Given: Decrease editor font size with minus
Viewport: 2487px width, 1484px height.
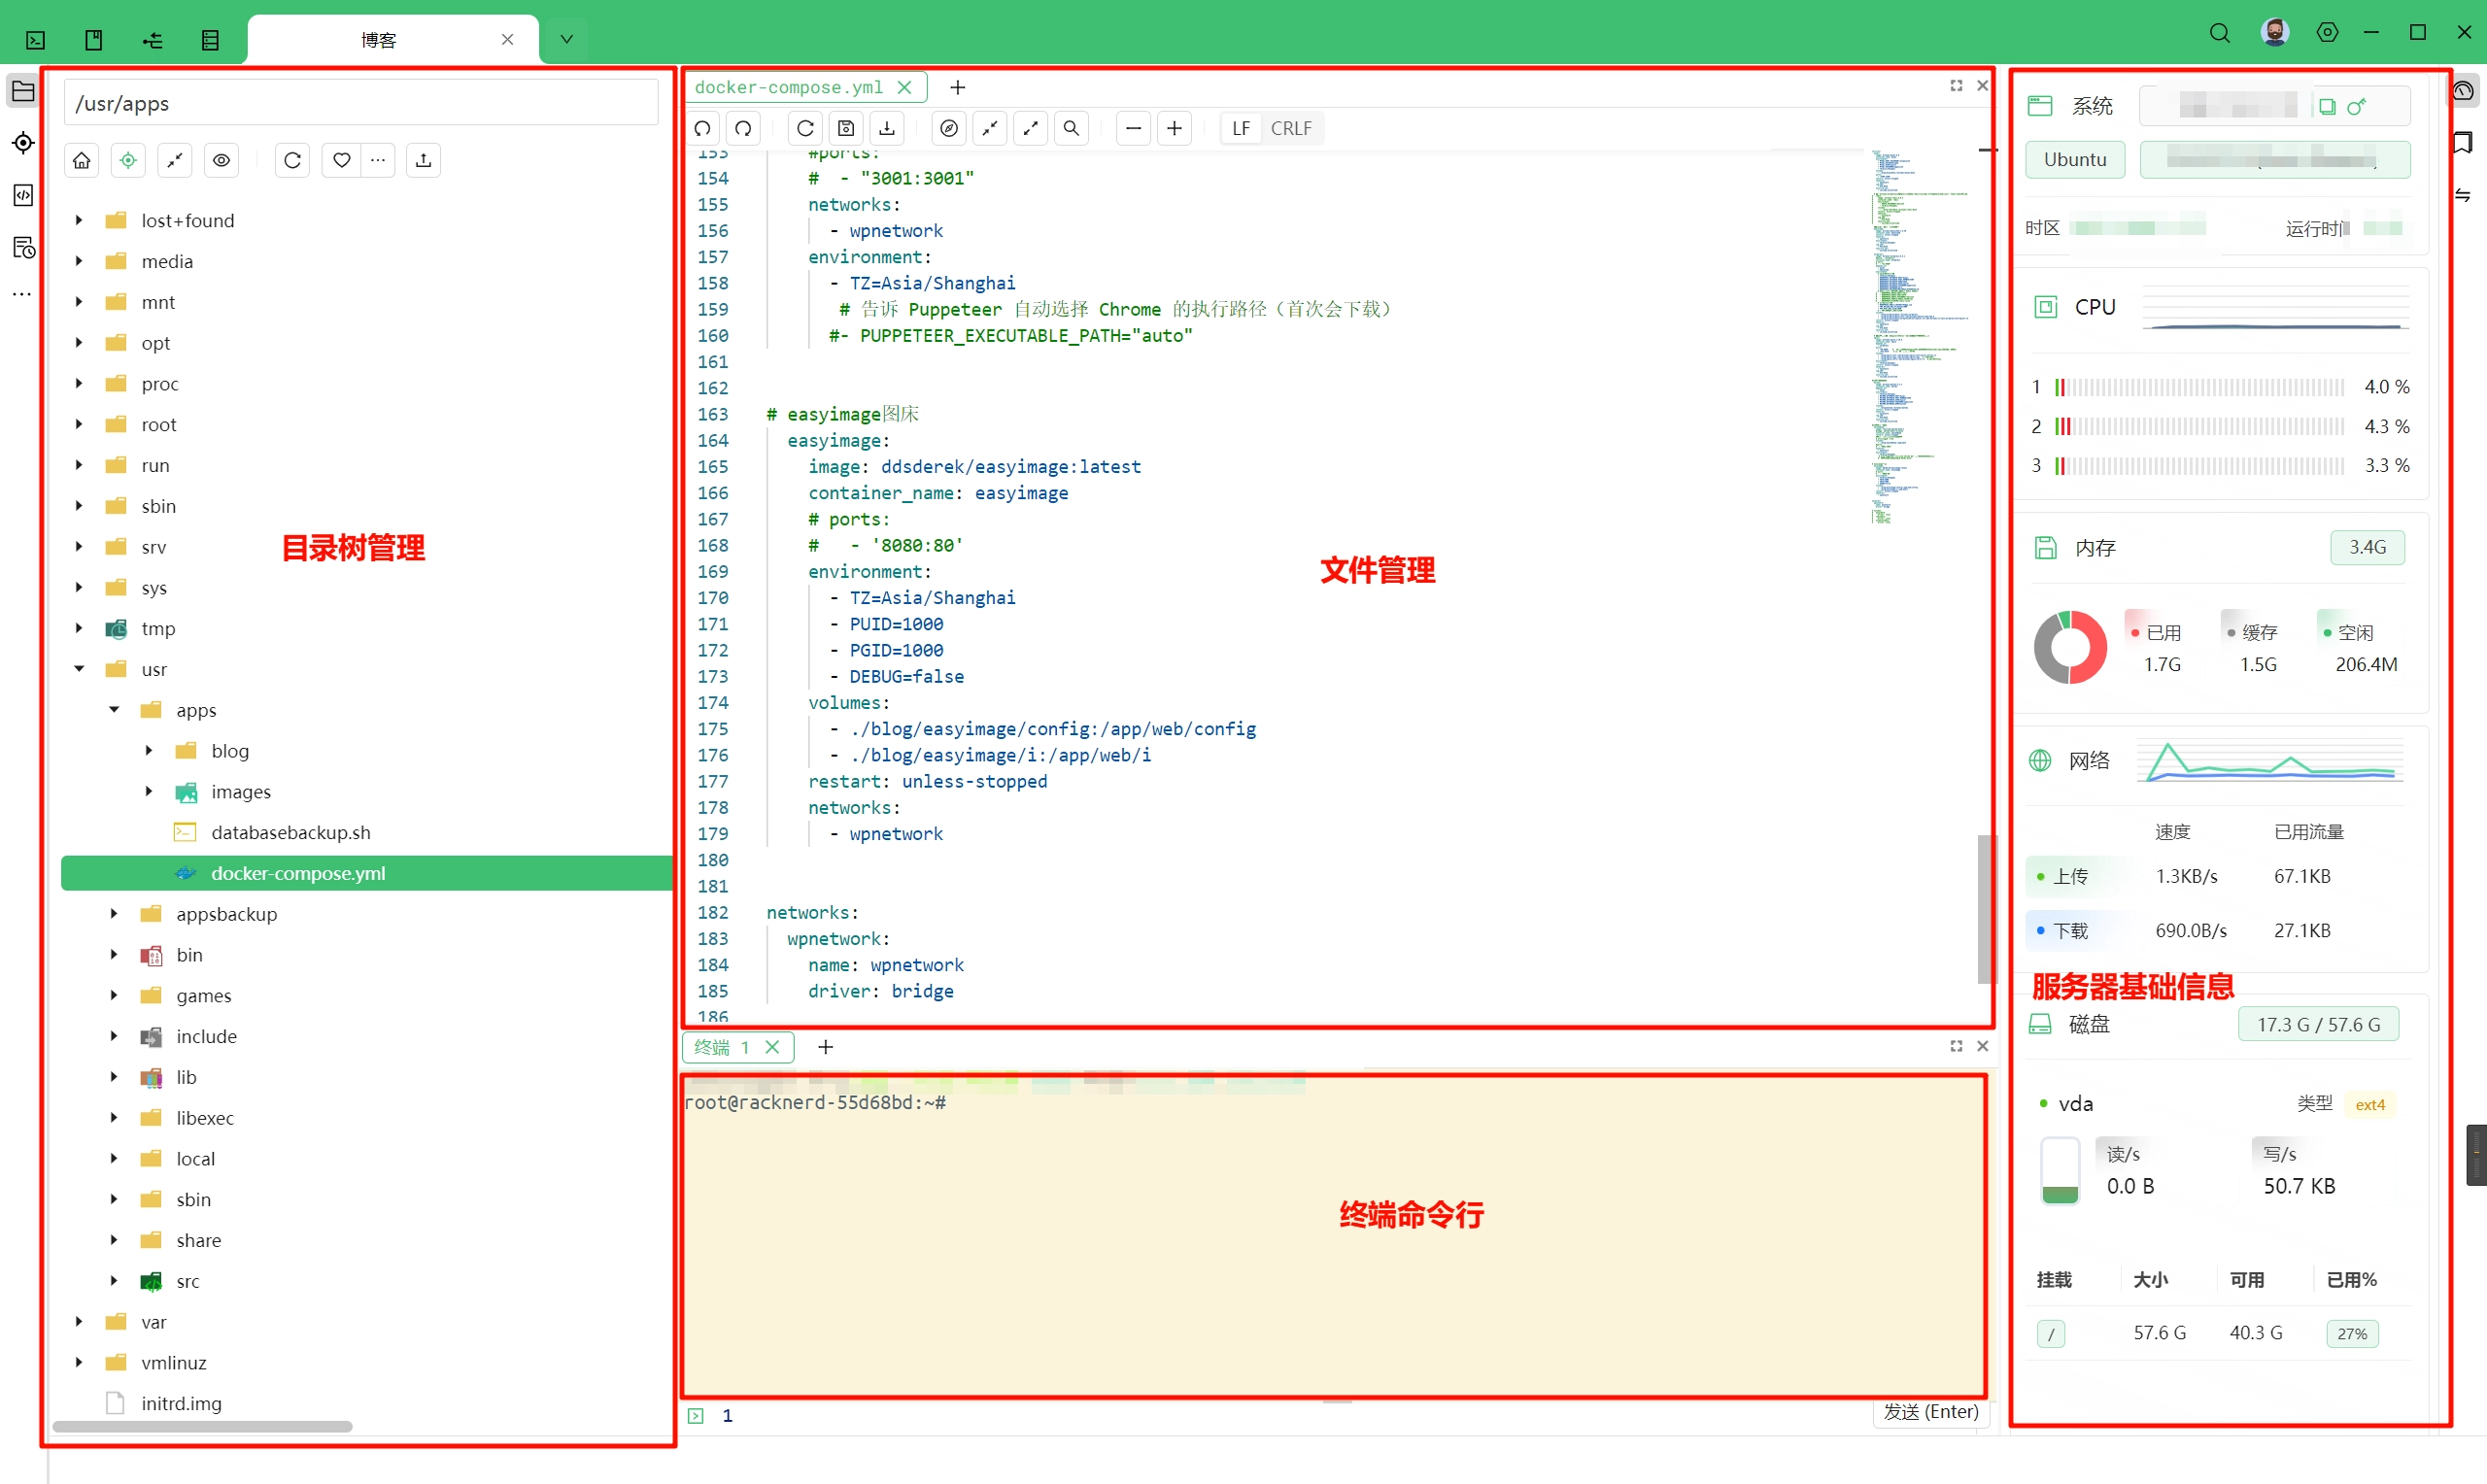Looking at the screenshot, I should (x=1133, y=128).
